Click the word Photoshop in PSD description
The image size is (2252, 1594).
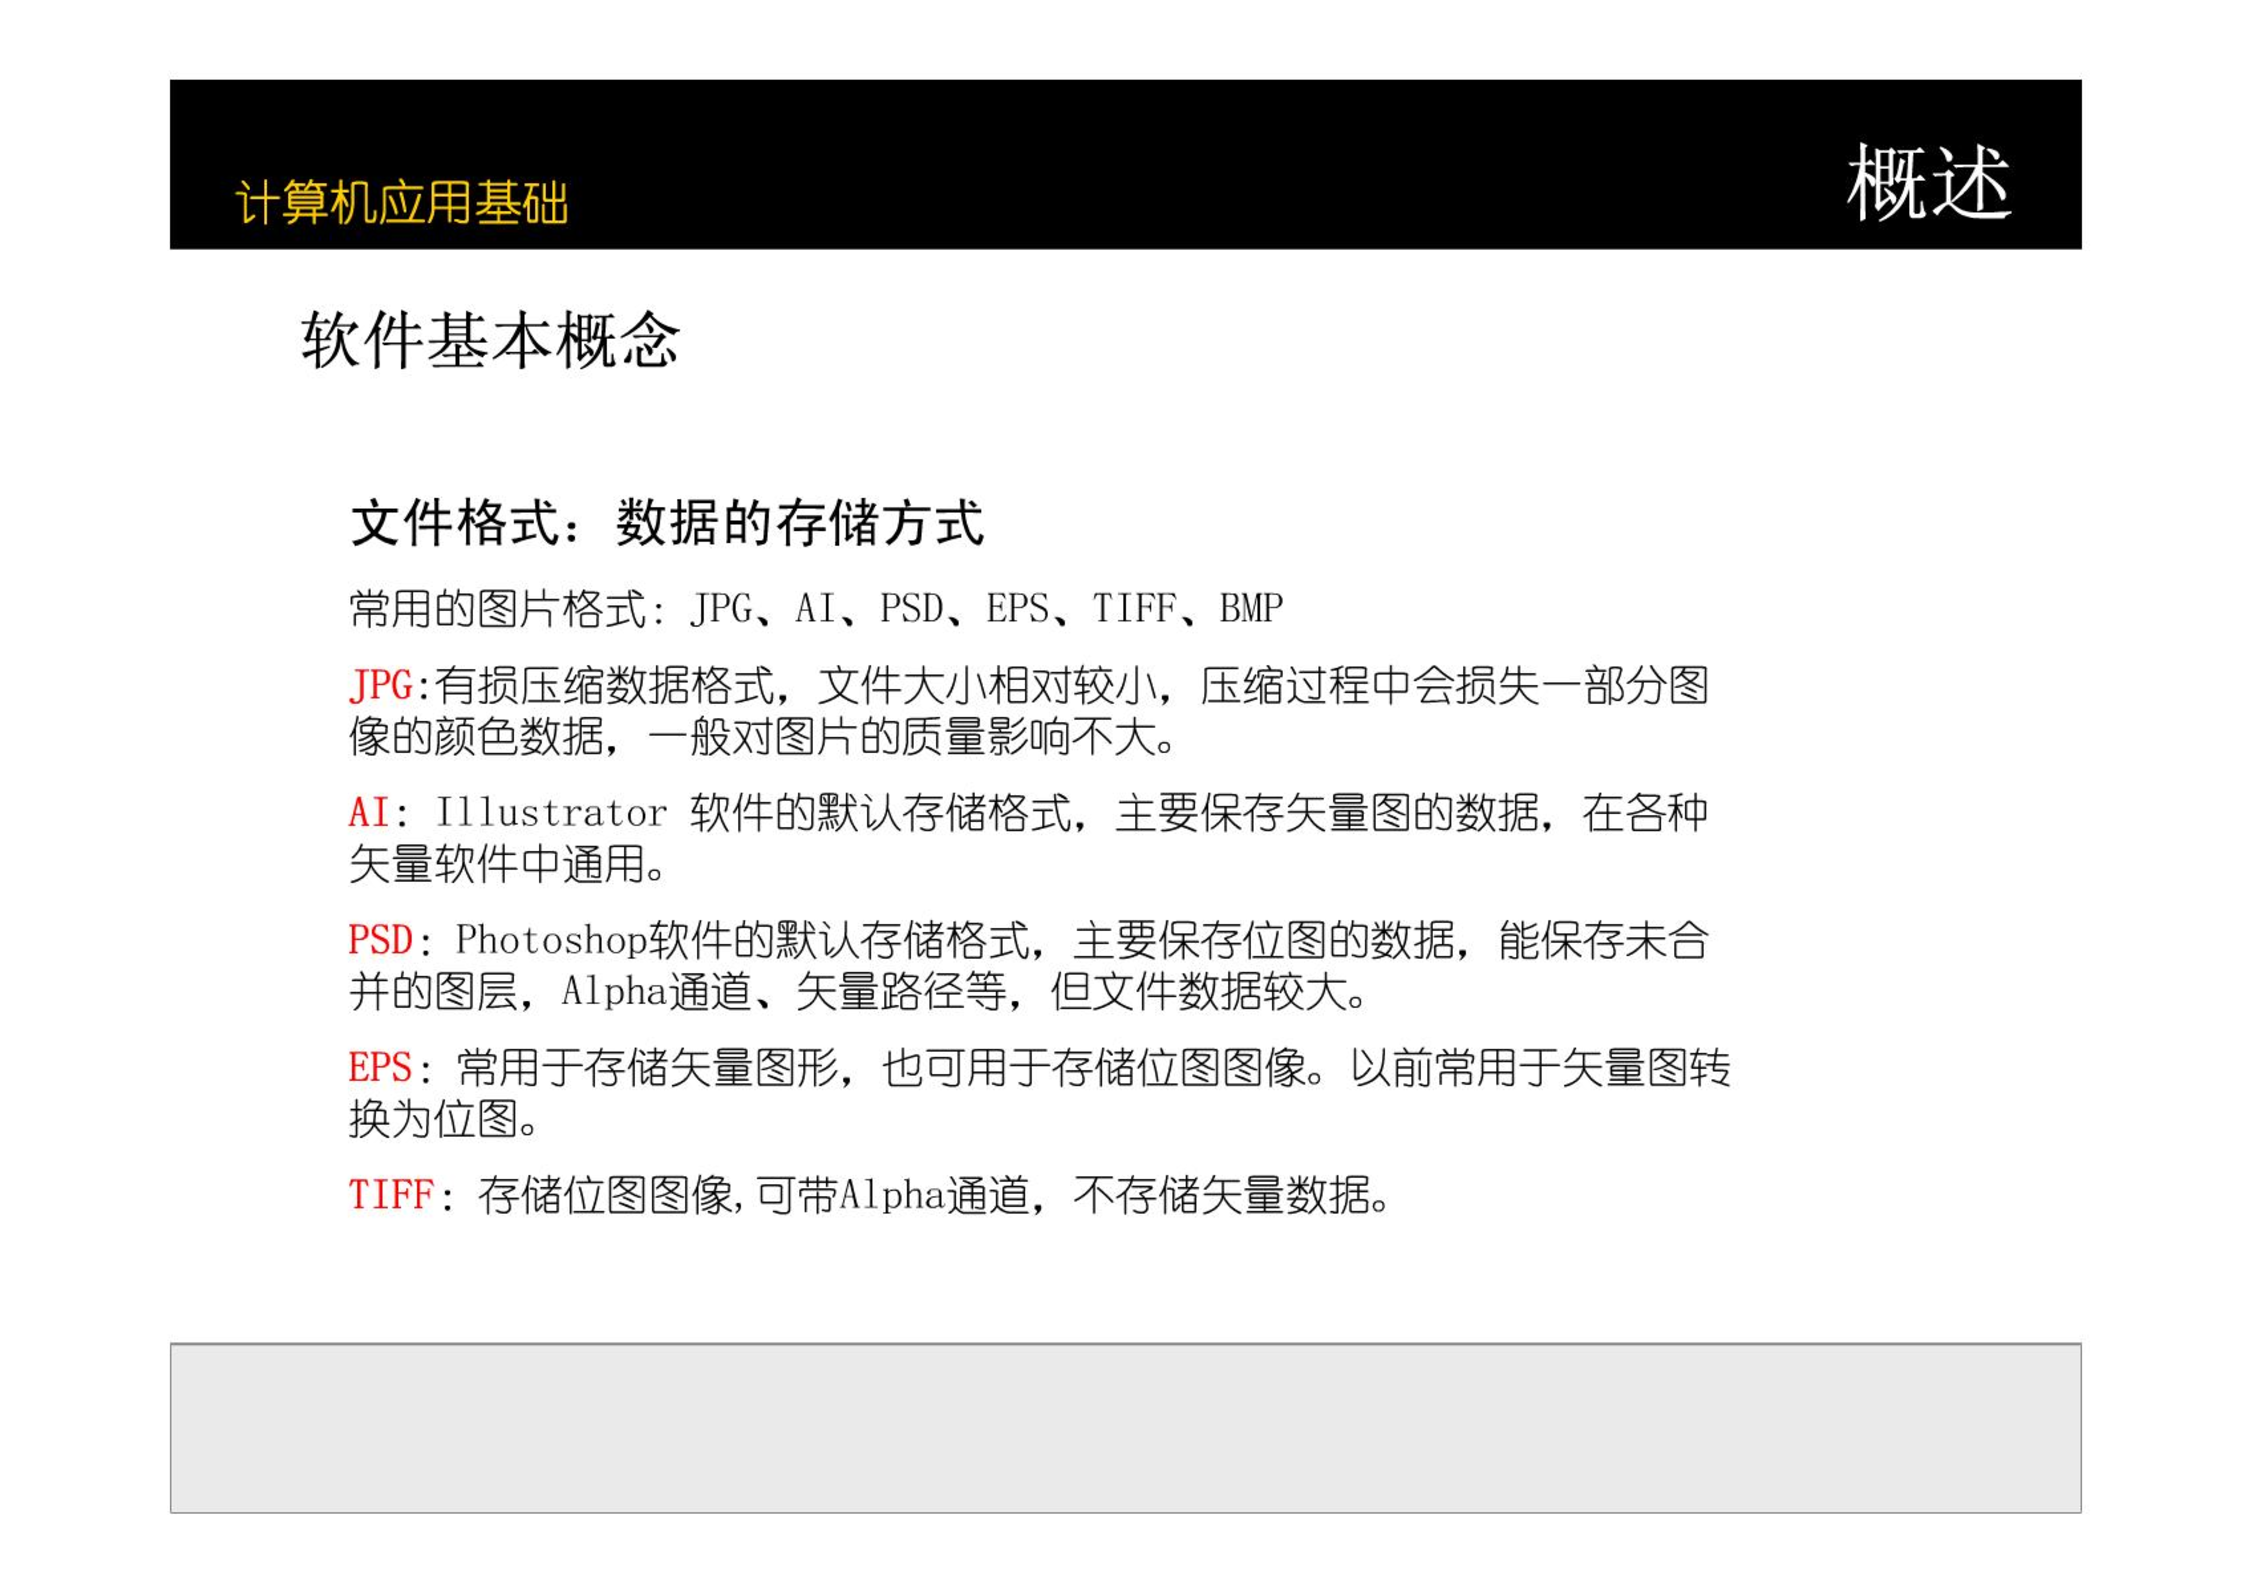tap(552, 941)
